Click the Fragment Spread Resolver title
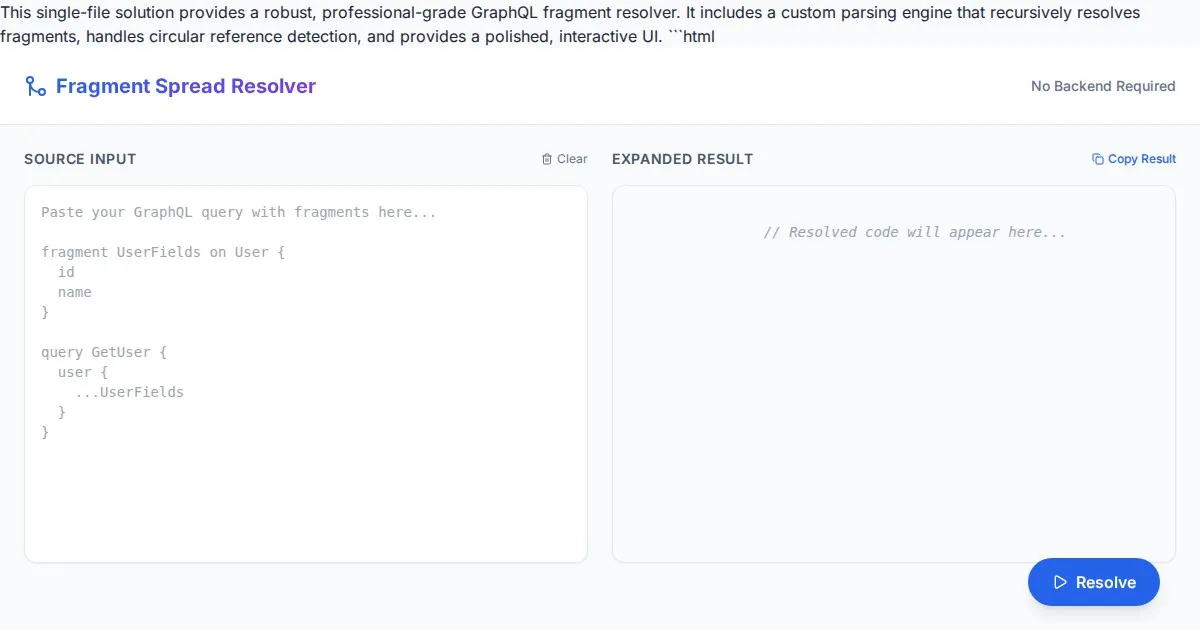This screenshot has height=630, width=1200. click(x=186, y=86)
